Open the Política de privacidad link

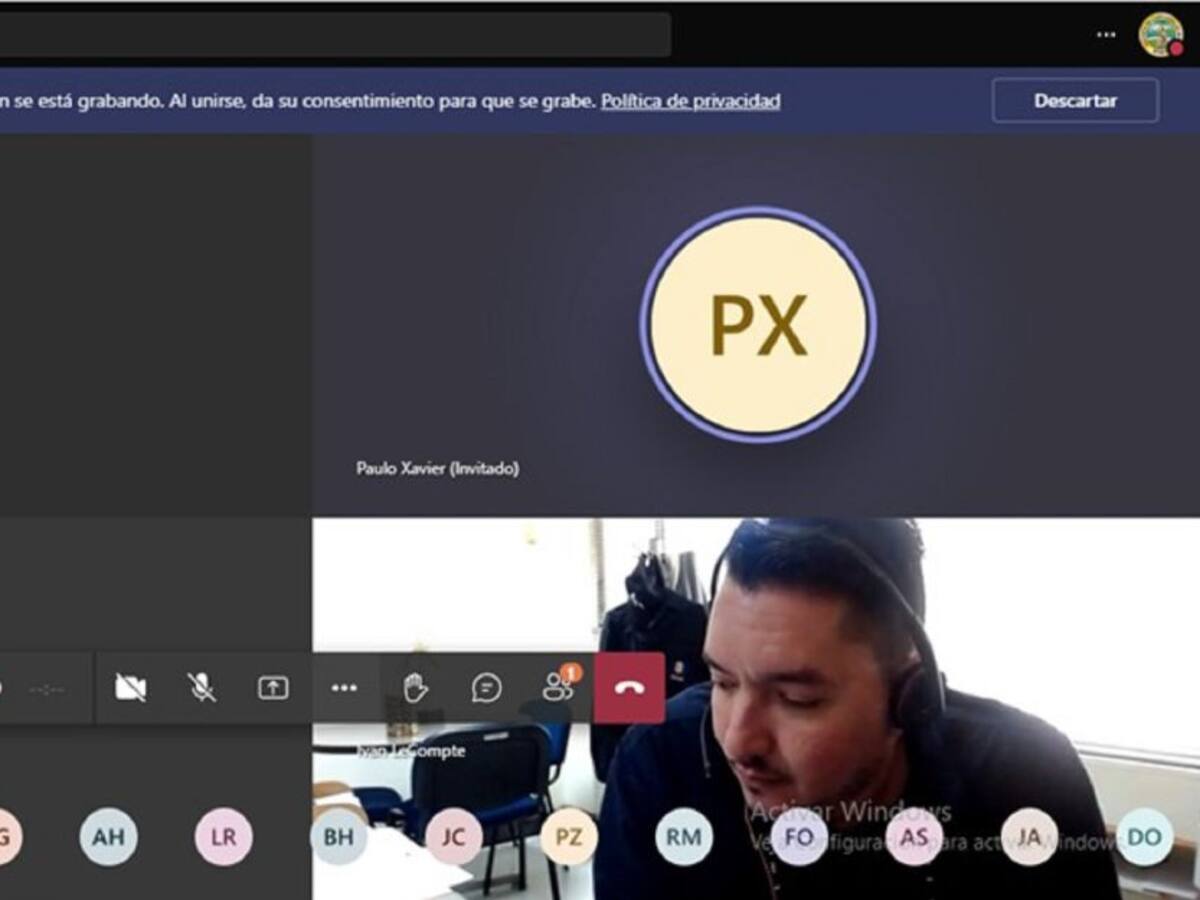[690, 101]
